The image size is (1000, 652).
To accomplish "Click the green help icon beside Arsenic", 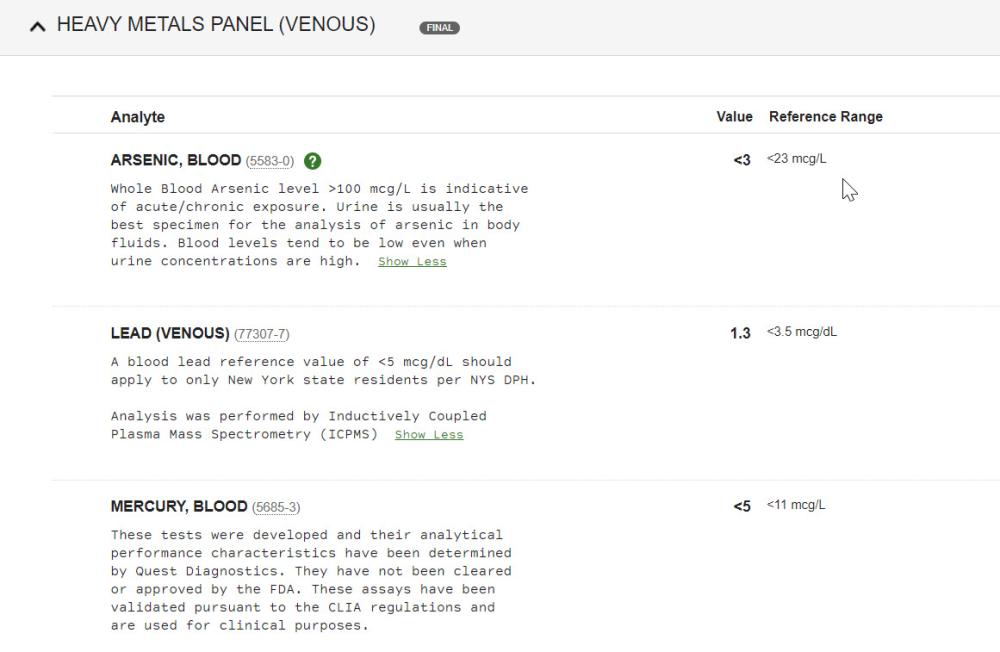I will coord(312,161).
